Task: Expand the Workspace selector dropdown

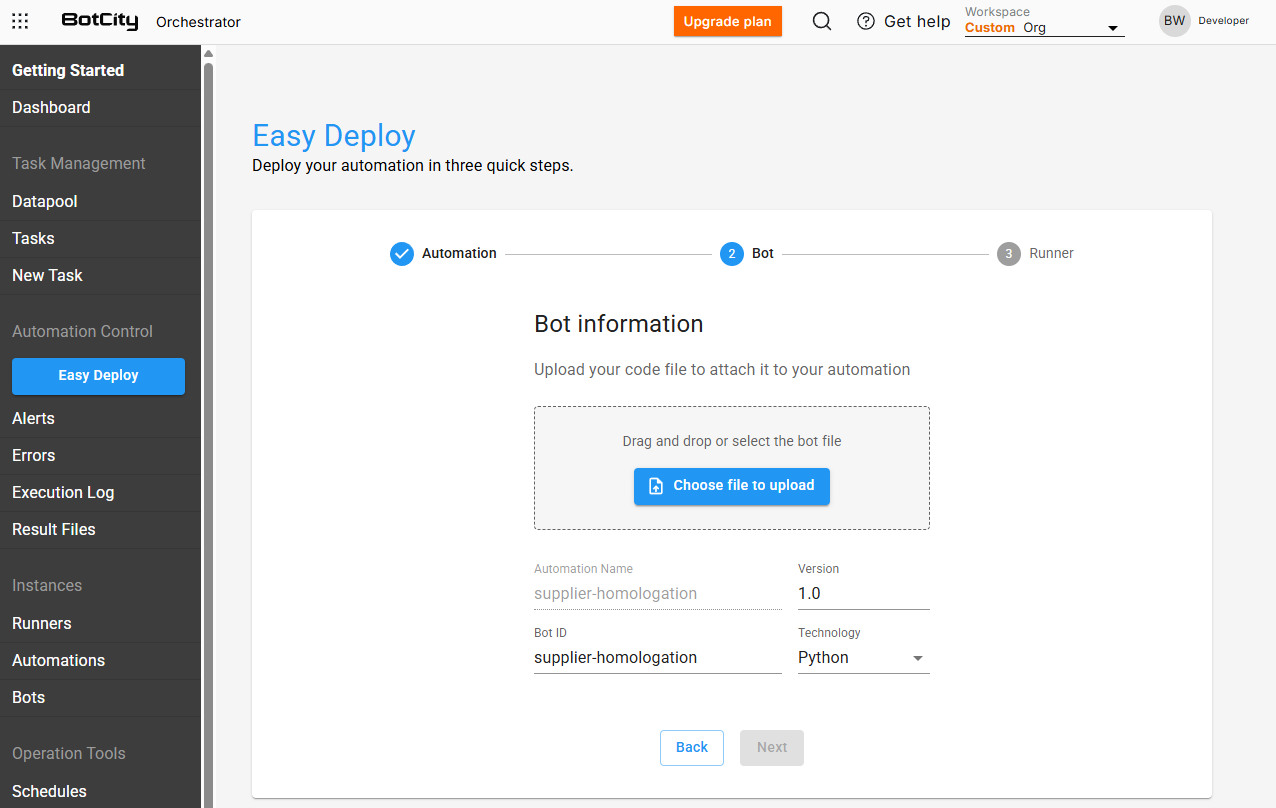Action: [x=1044, y=28]
